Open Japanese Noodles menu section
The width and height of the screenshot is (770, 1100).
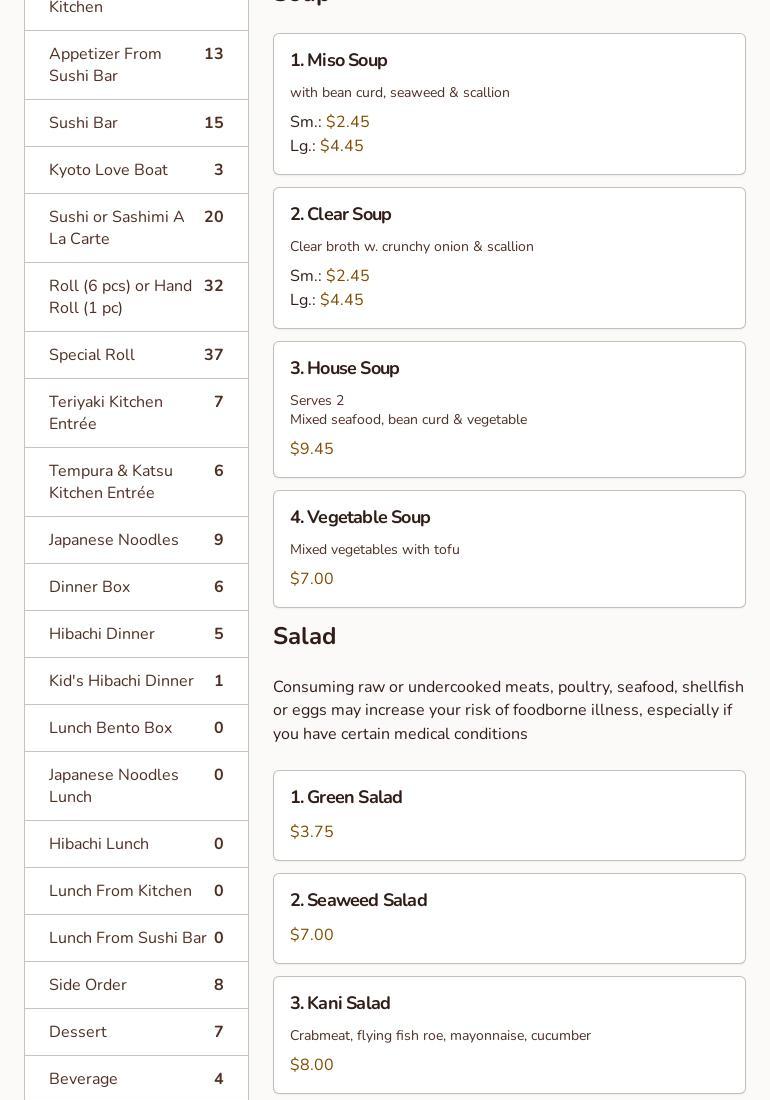[x=136, y=540]
